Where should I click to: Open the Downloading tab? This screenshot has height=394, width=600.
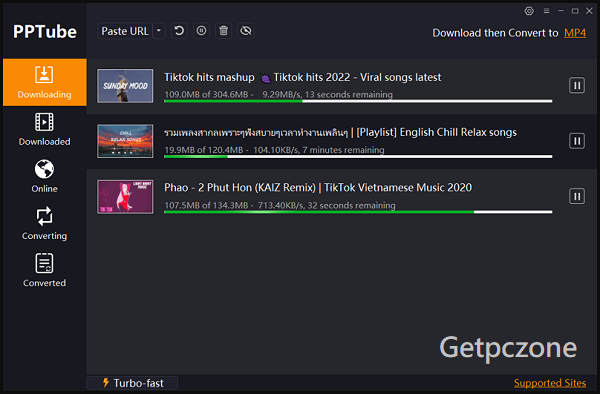44,82
